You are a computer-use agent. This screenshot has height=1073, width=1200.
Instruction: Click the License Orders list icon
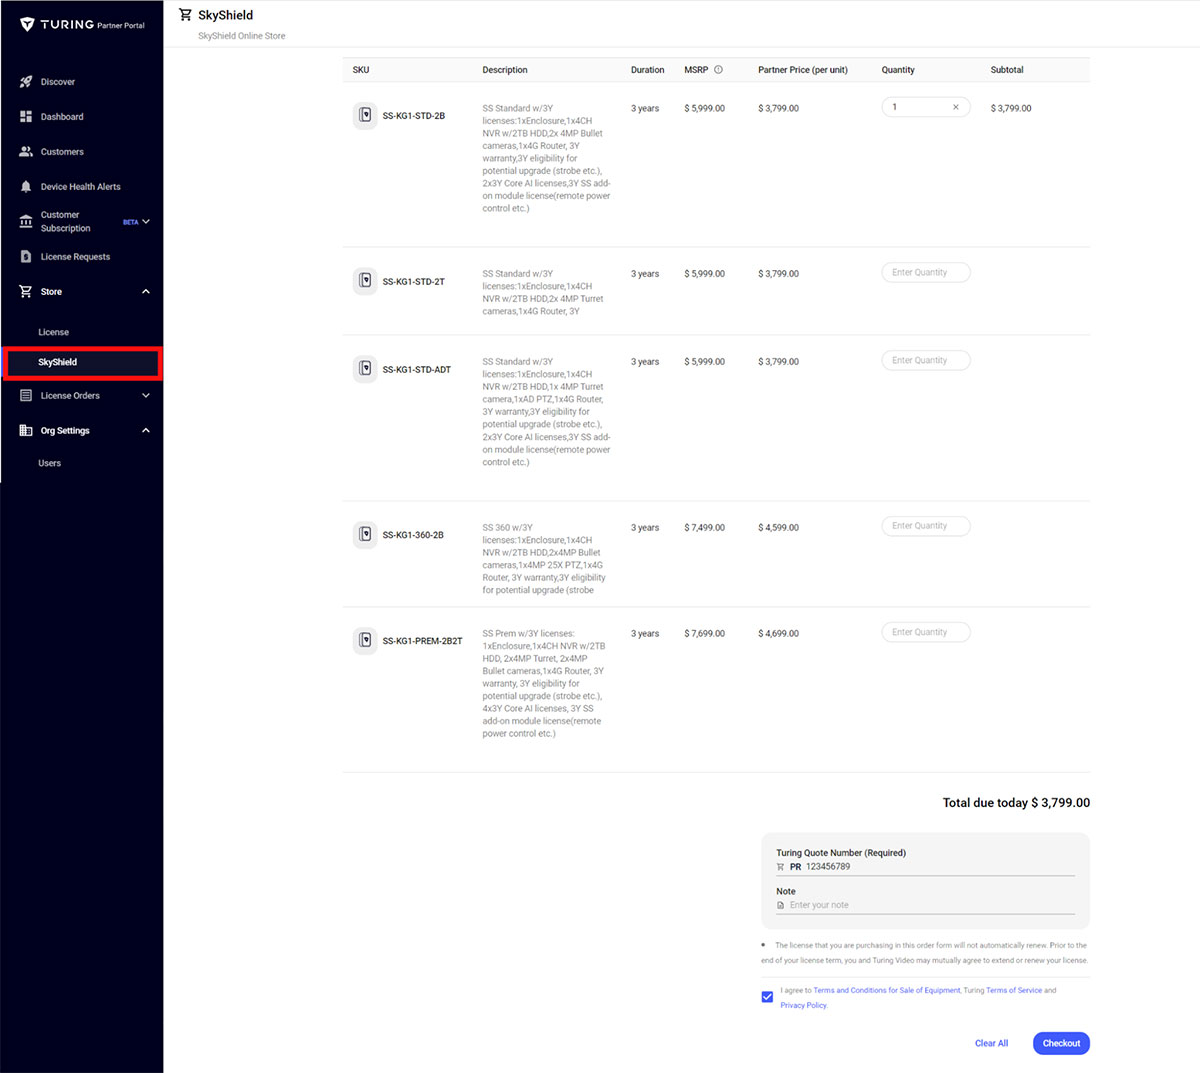click(x=26, y=396)
